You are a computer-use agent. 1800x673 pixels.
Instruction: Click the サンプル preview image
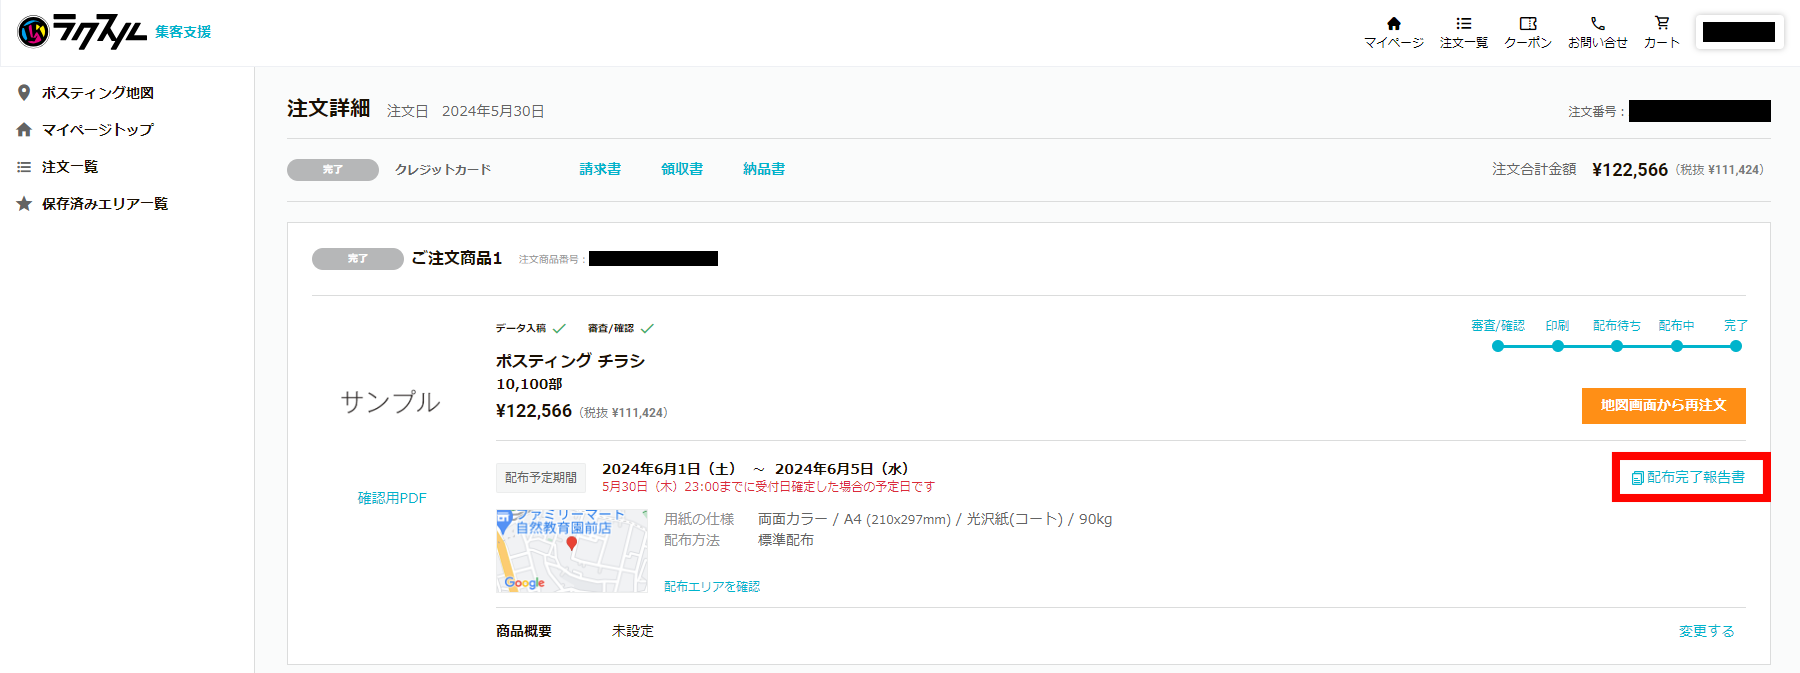pyautogui.click(x=390, y=402)
